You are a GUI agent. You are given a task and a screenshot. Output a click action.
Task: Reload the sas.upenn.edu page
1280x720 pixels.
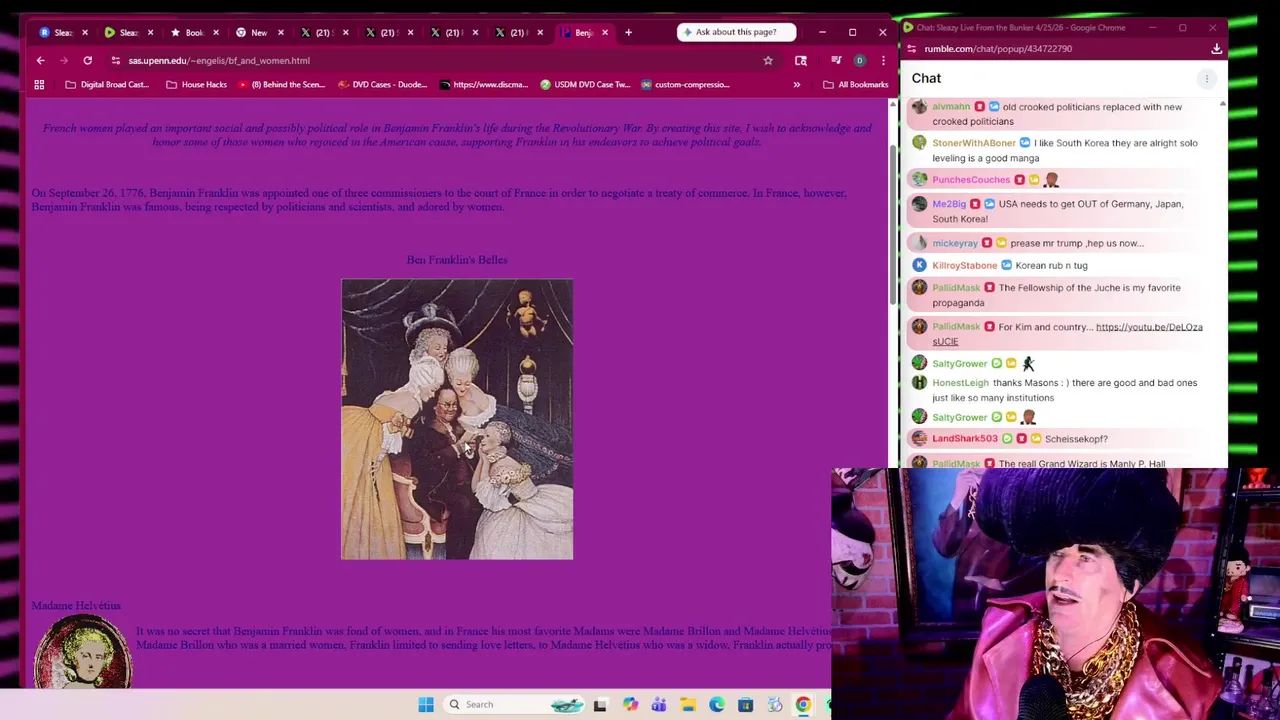pyautogui.click(x=87, y=60)
